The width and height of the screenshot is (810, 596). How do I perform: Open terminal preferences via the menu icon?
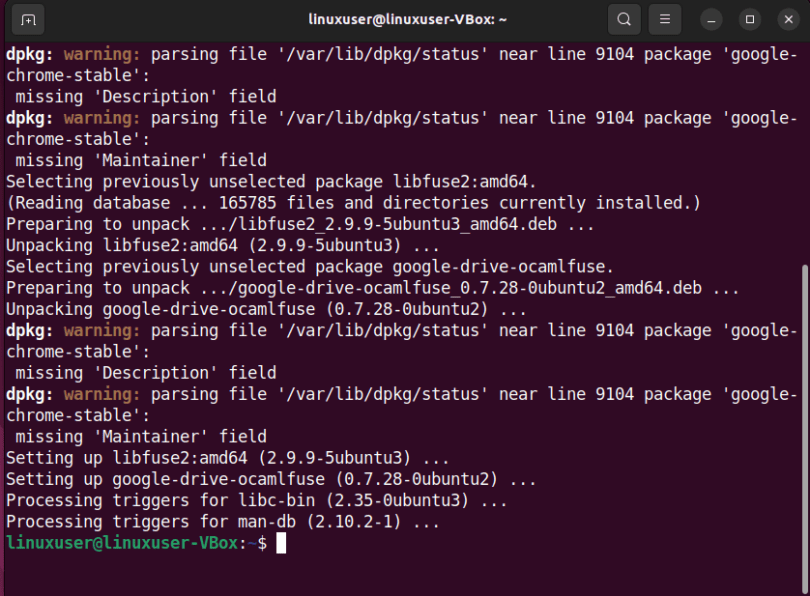666,19
